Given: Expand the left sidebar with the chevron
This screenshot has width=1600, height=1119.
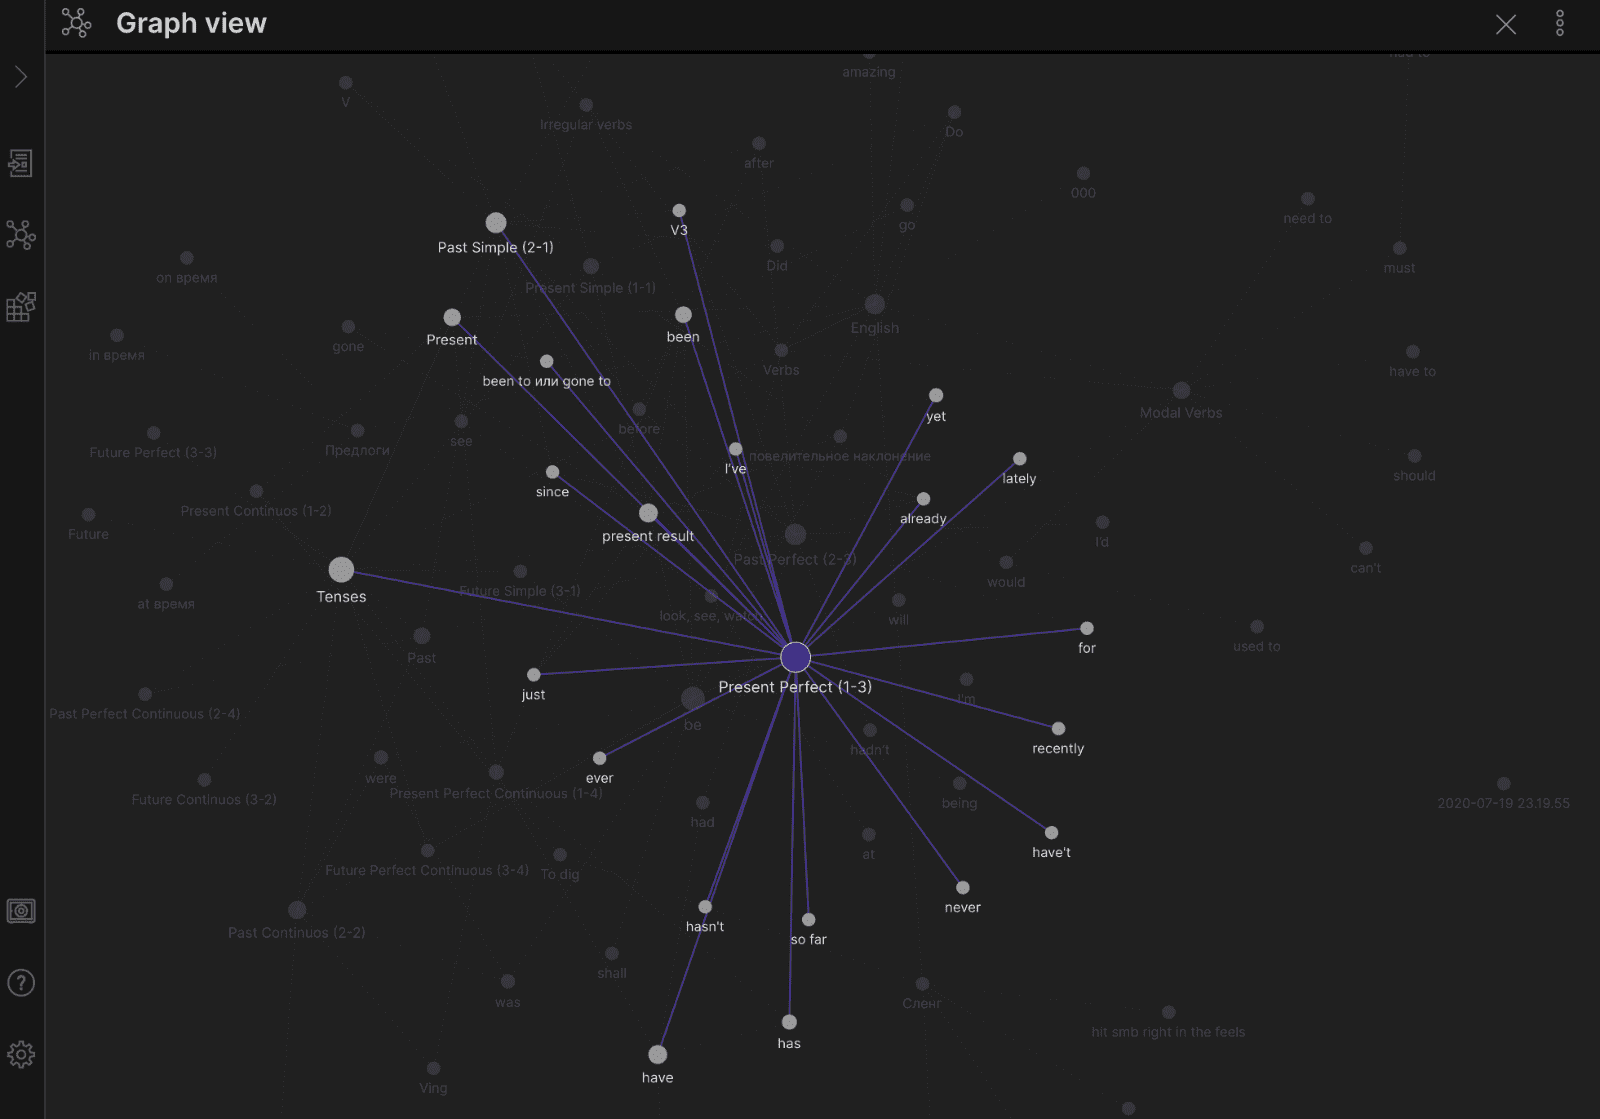Looking at the screenshot, I should 21,77.
